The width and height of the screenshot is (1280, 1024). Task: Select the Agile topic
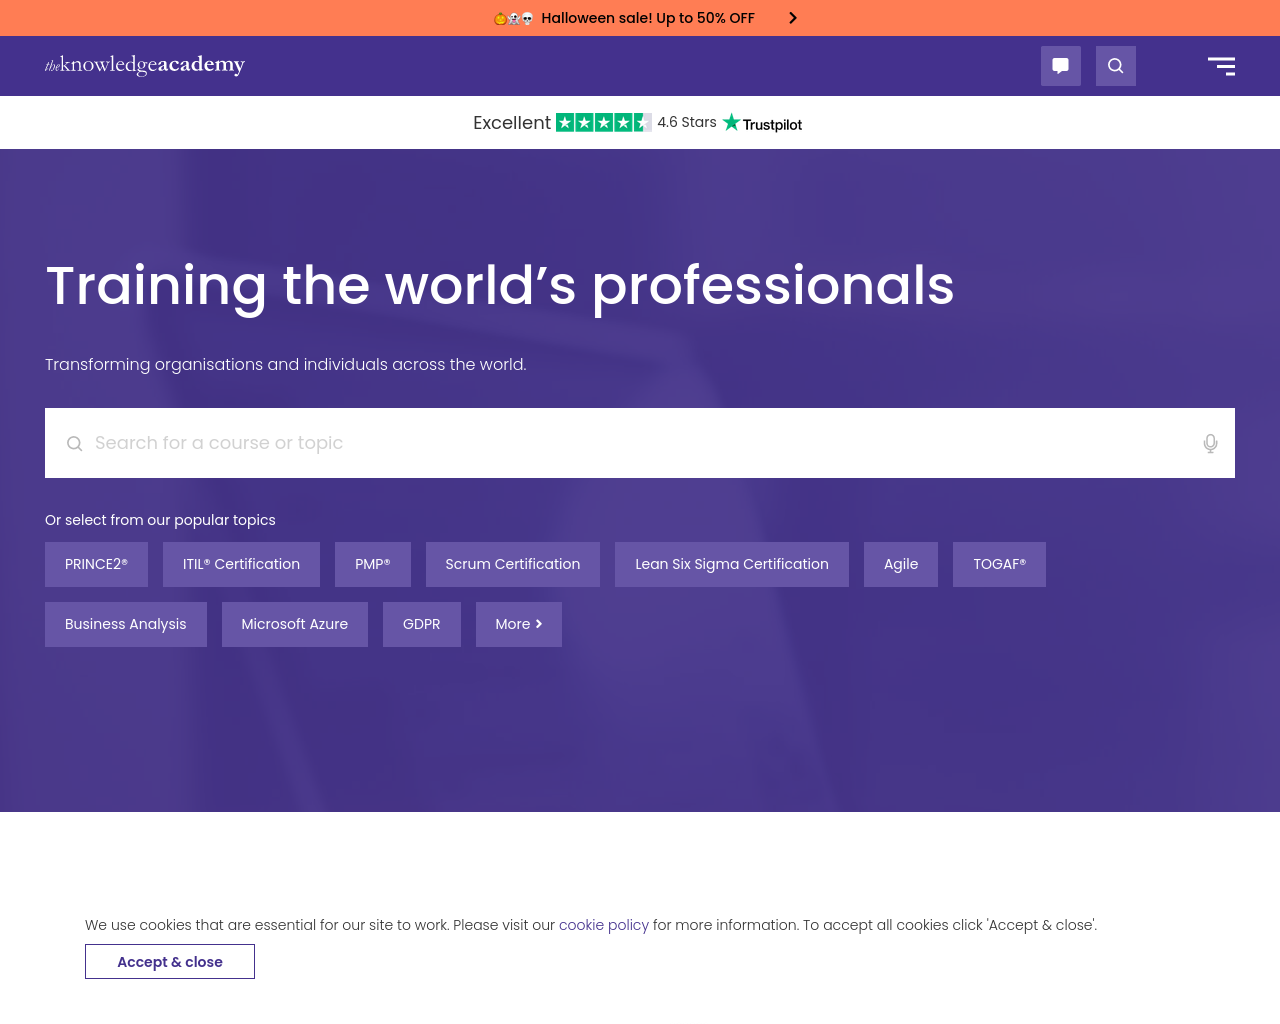tap(901, 564)
